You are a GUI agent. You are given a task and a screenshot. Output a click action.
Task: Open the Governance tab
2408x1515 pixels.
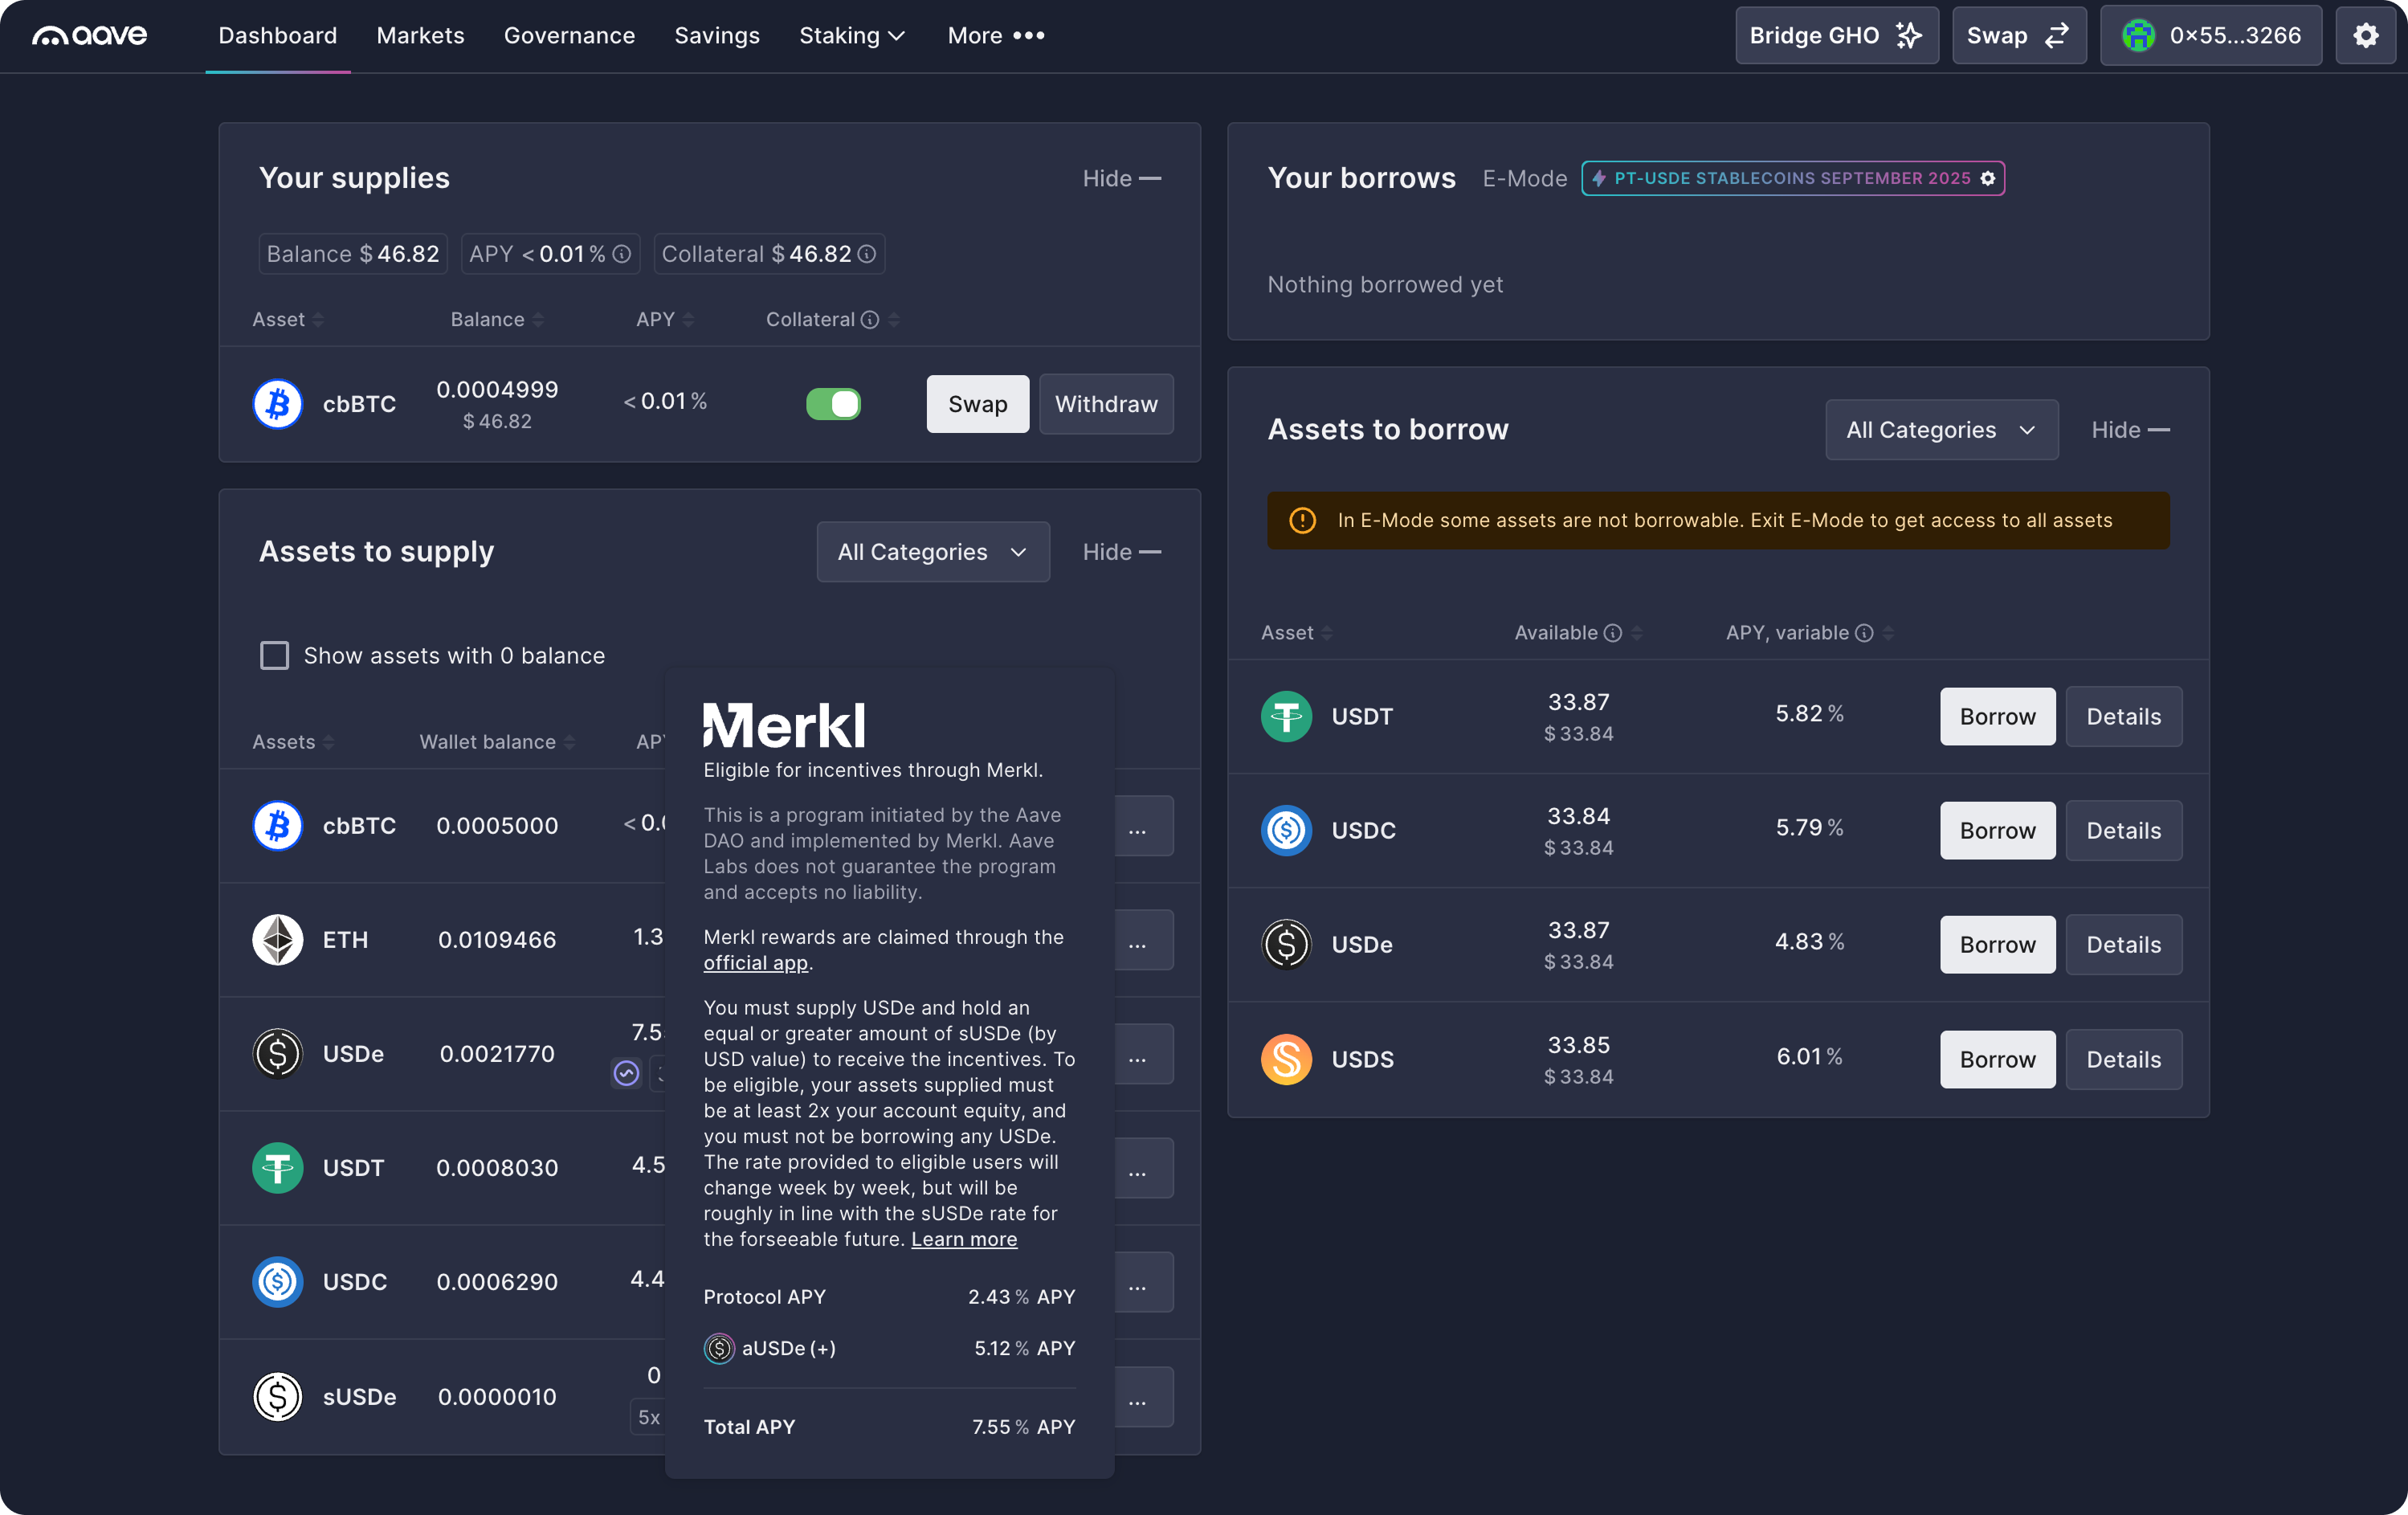(569, 35)
